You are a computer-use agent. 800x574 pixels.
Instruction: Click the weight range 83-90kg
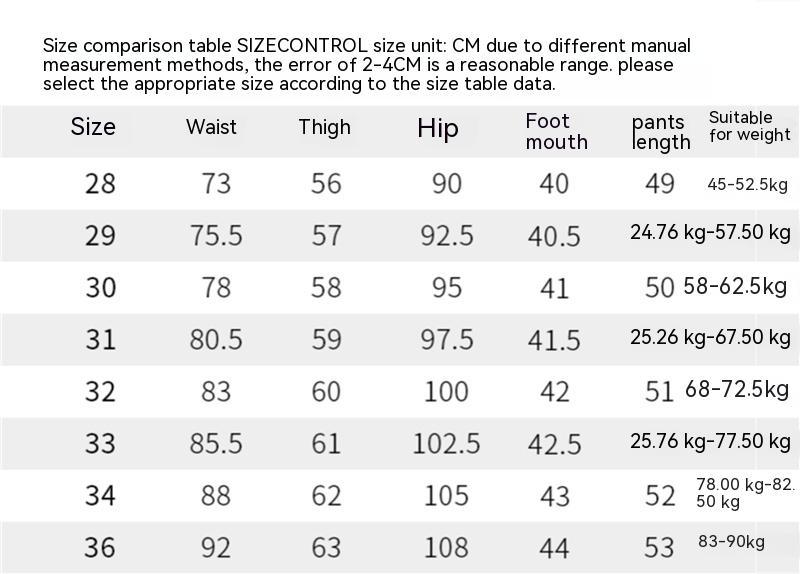pyautogui.click(x=731, y=543)
